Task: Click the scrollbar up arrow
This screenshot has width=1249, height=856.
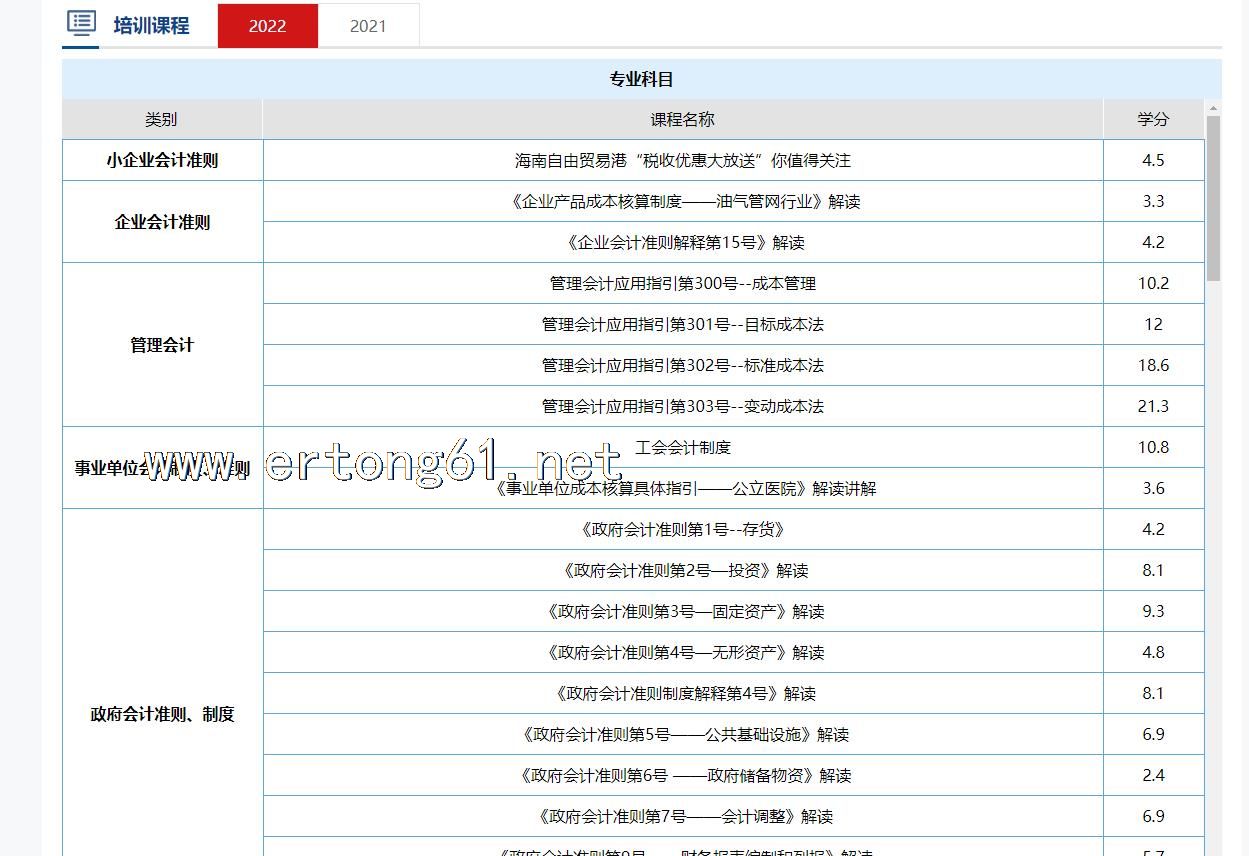Action: coord(1213,108)
